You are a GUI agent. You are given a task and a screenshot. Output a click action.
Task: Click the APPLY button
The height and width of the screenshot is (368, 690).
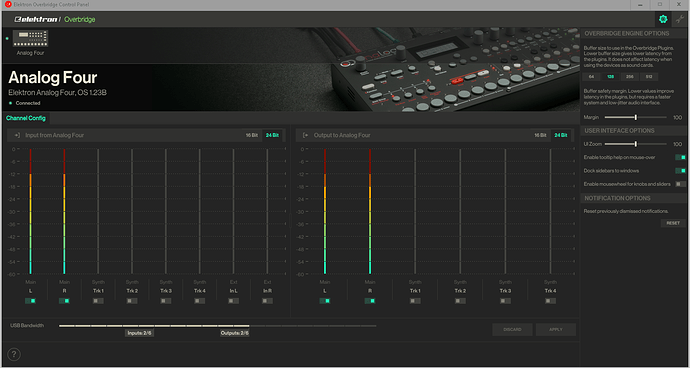[x=556, y=329]
